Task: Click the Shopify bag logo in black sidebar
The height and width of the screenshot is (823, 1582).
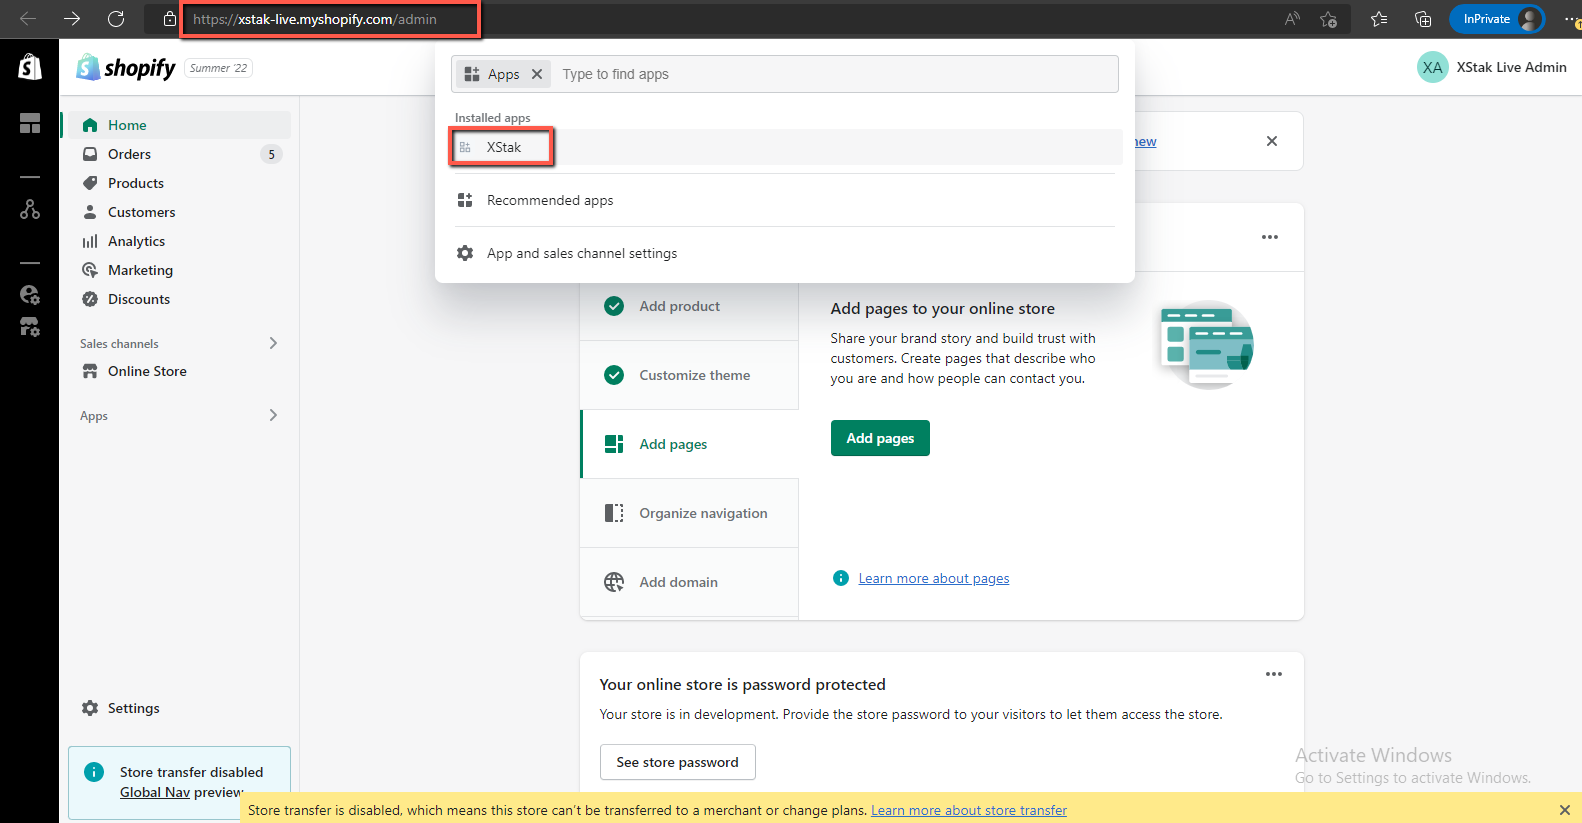Action: pyautogui.click(x=30, y=67)
